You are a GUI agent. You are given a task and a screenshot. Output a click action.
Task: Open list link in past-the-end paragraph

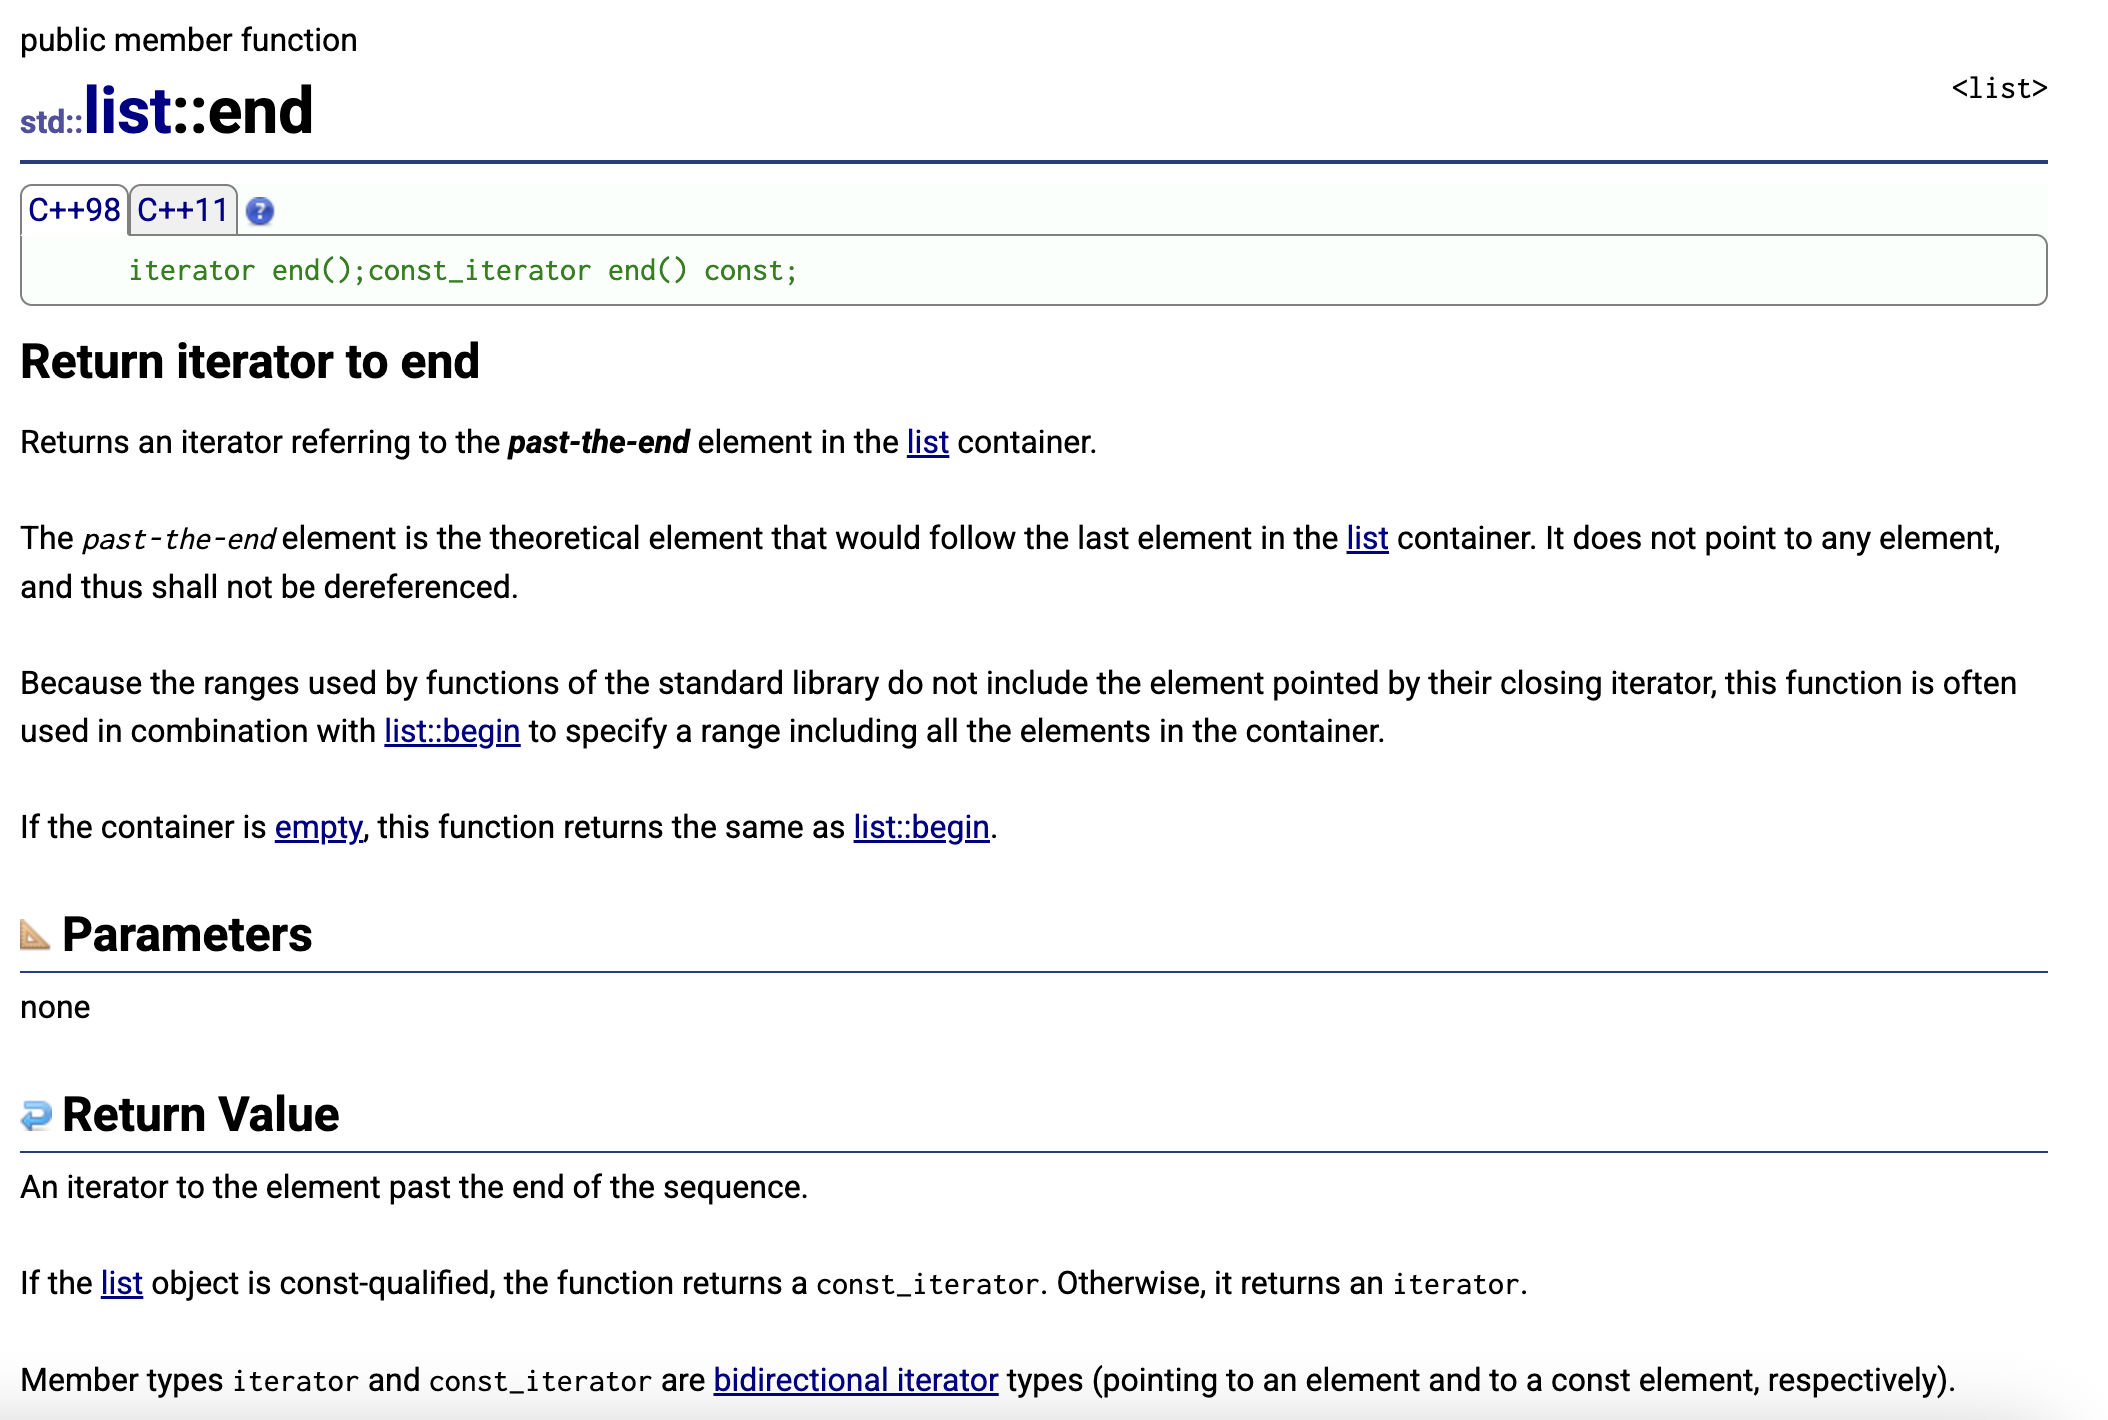1366,538
